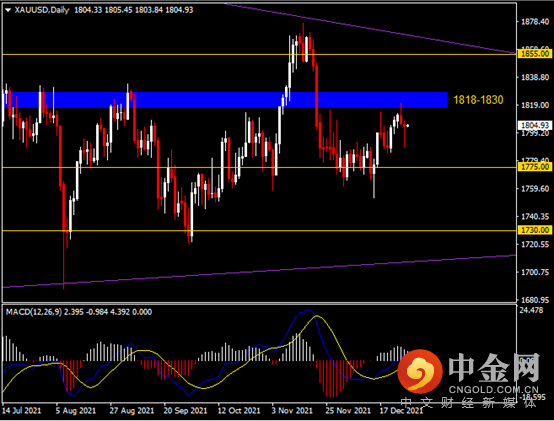
Task: Click the 3 Nov 2021 date marker
Action: coord(292,411)
